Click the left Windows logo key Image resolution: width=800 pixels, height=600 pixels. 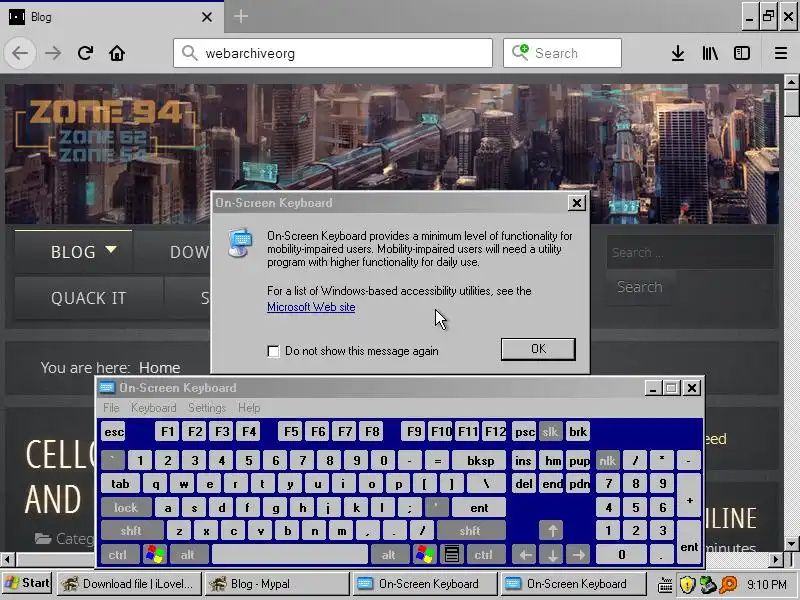[x=155, y=554]
